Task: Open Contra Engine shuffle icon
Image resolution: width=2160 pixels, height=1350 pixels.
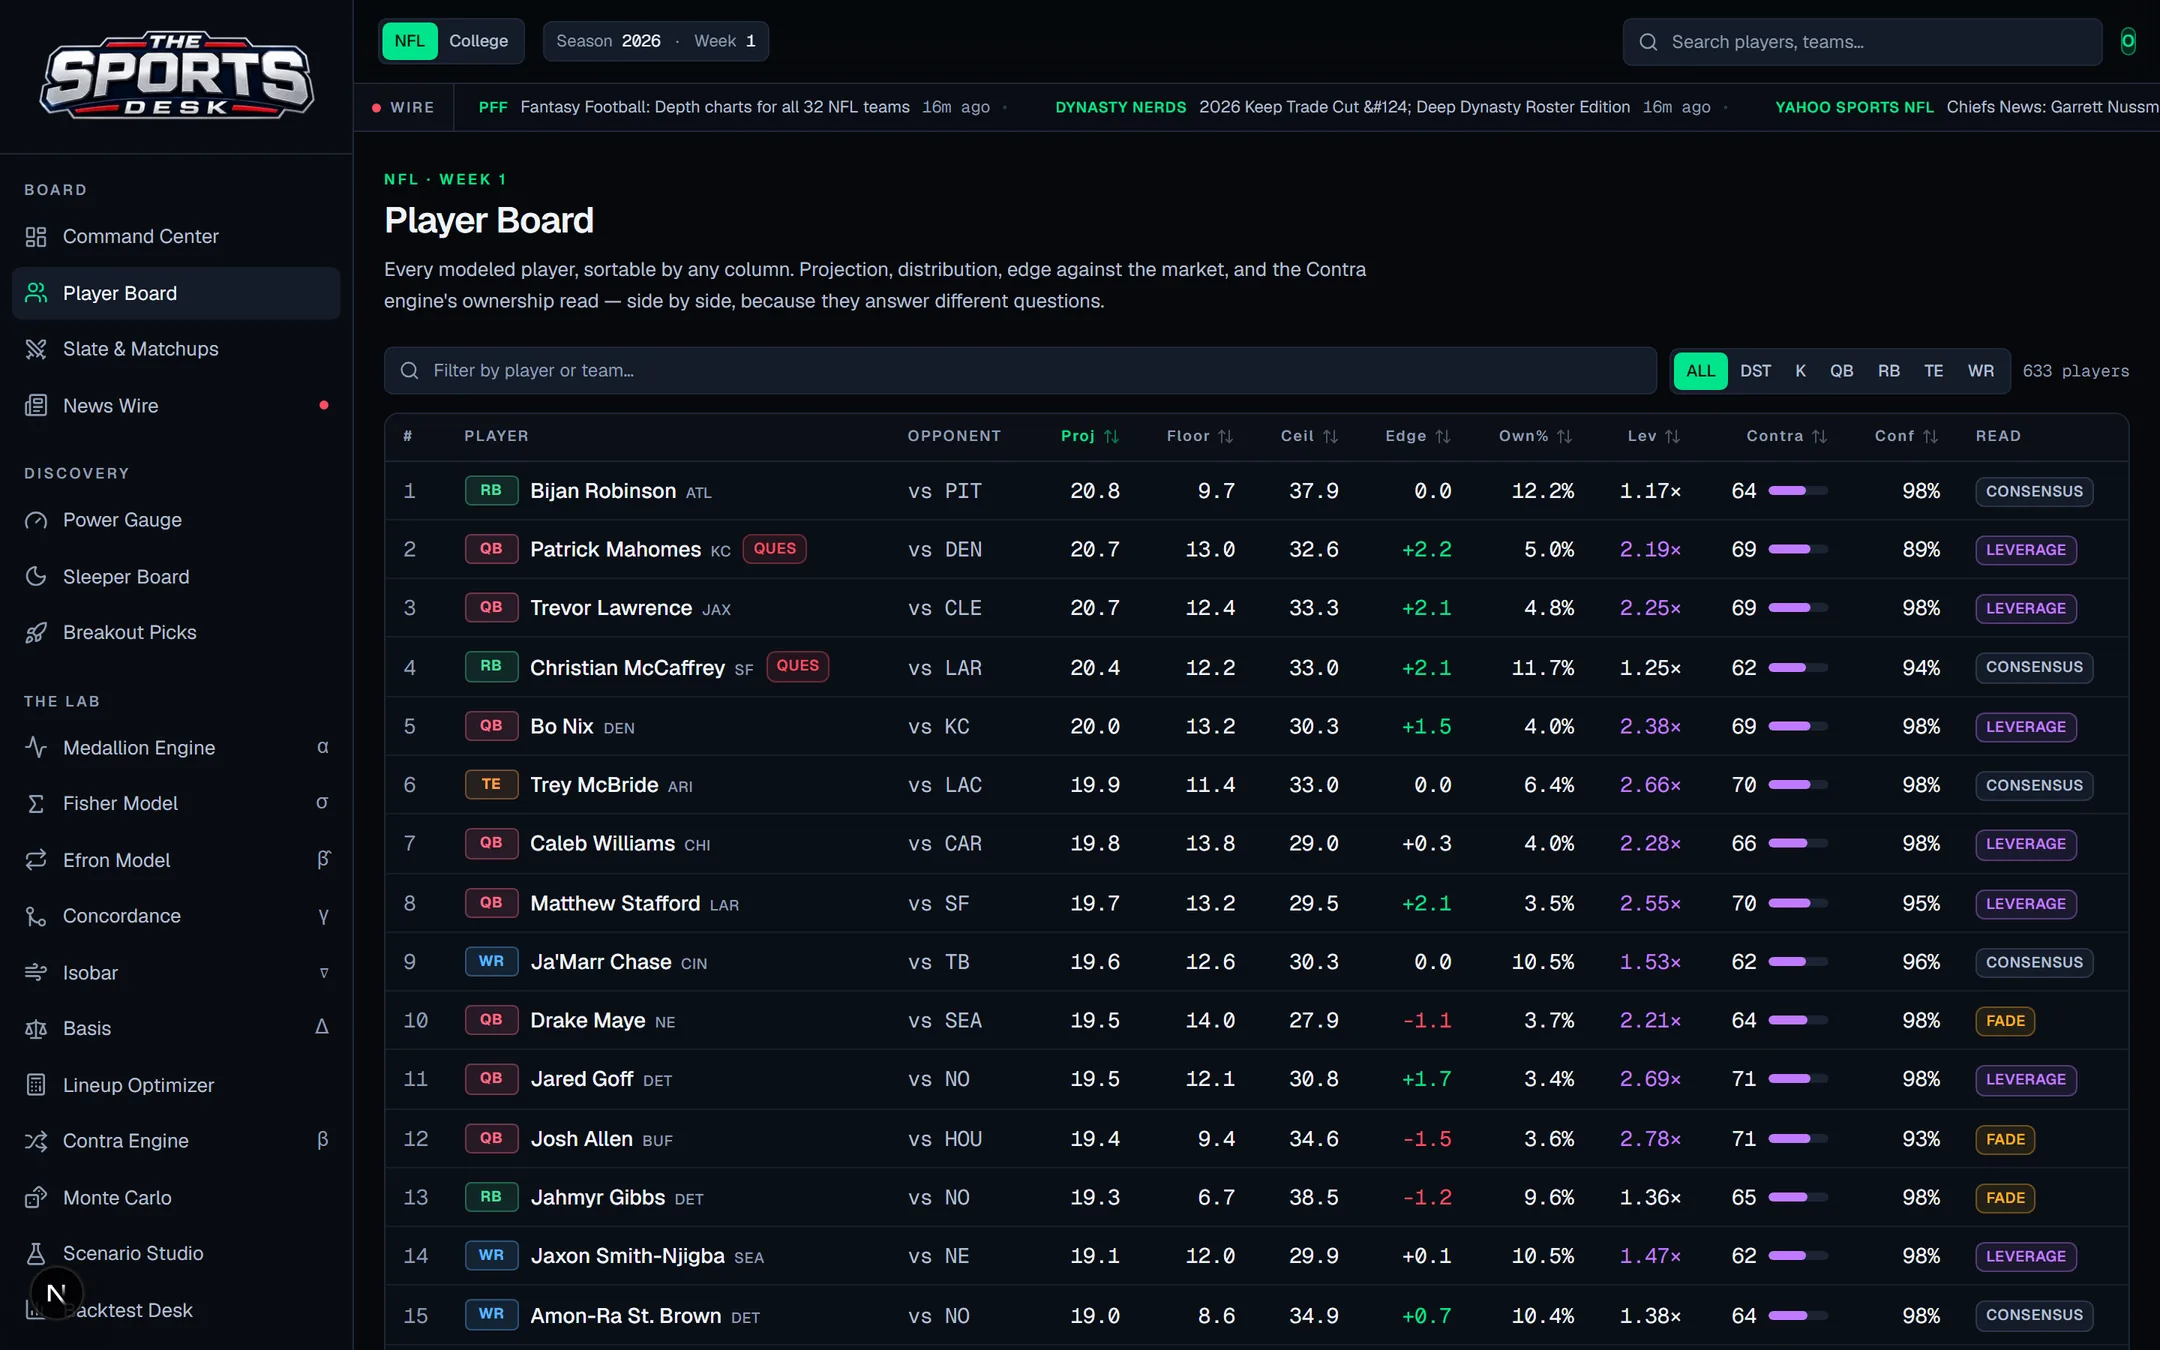Action: tap(36, 1141)
